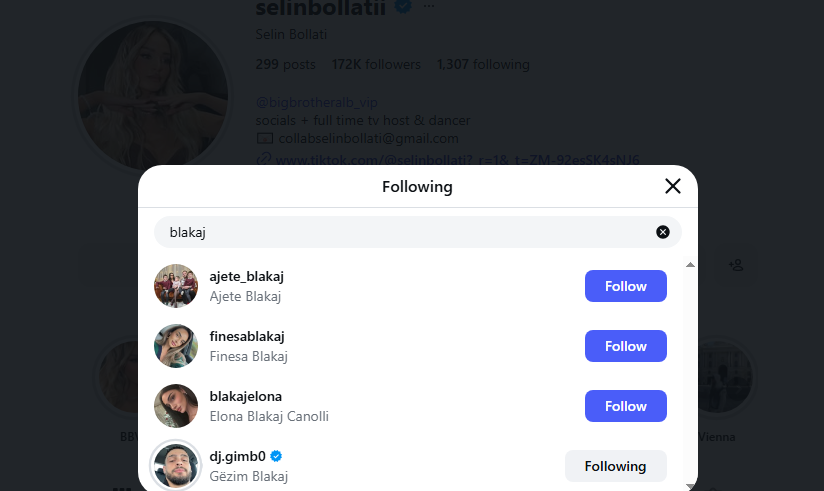Close the Following dialog
824x491 pixels.
pyautogui.click(x=673, y=186)
